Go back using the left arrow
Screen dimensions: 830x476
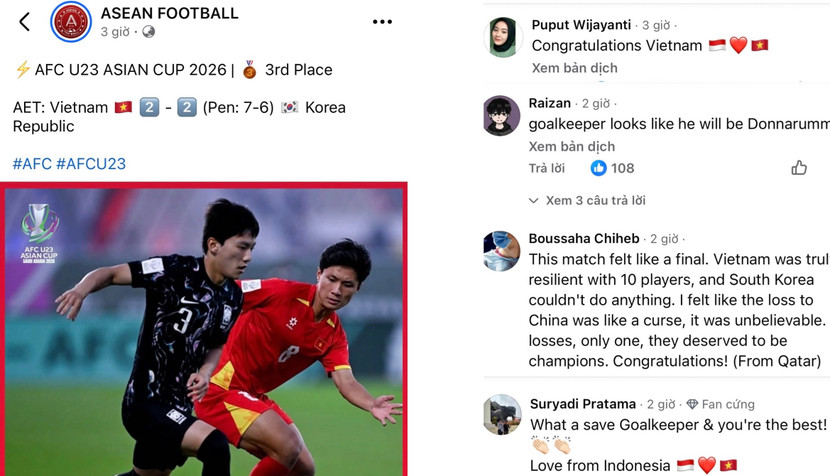(24, 22)
